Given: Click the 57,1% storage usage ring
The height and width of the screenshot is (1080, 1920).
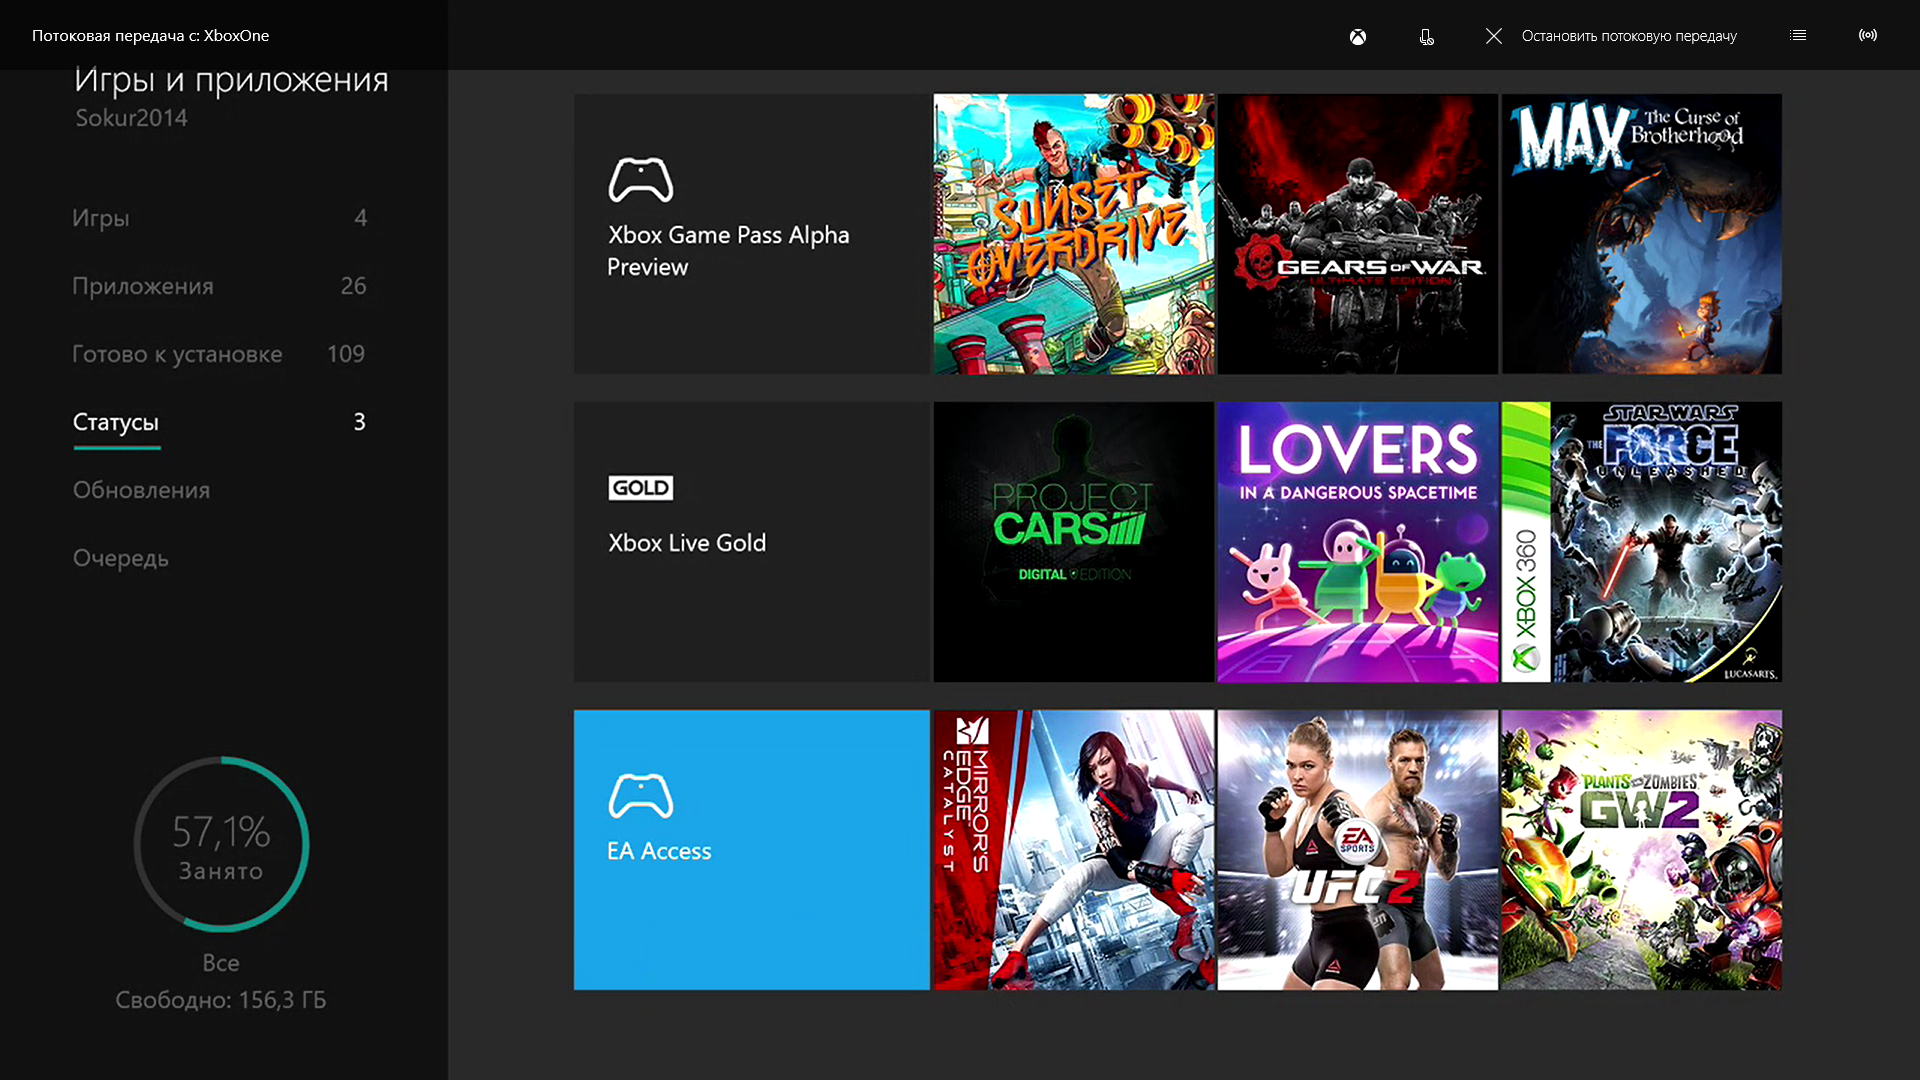Looking at the screenshot, I should [x=221, y=844].
